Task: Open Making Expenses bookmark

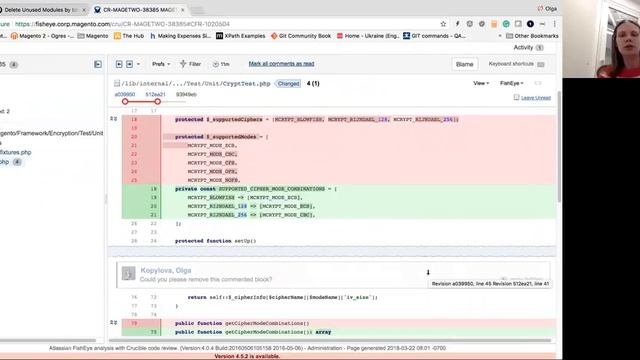Action: point(180,36)
